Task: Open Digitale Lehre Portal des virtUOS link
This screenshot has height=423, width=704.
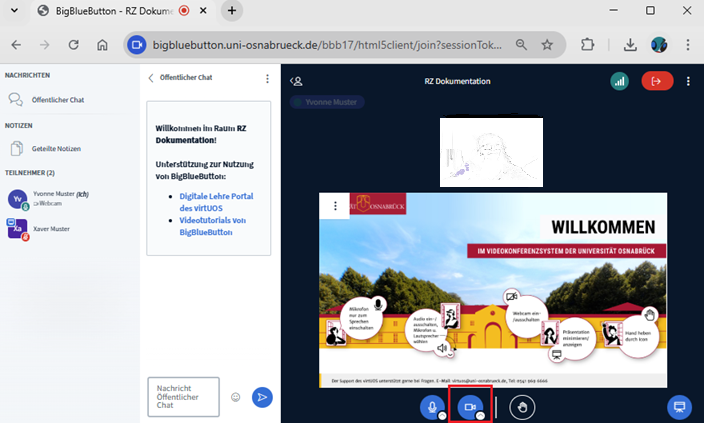Action: click(216, 202)
